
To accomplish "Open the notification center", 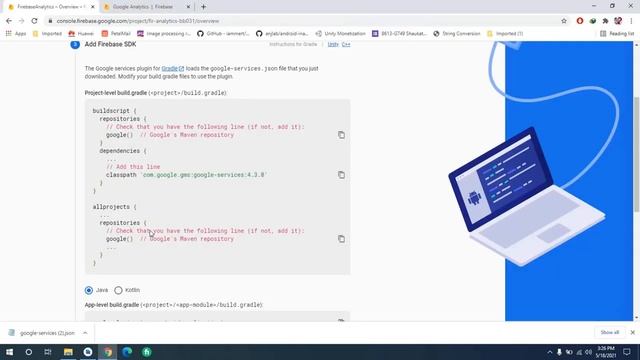I will click(627, 352).
